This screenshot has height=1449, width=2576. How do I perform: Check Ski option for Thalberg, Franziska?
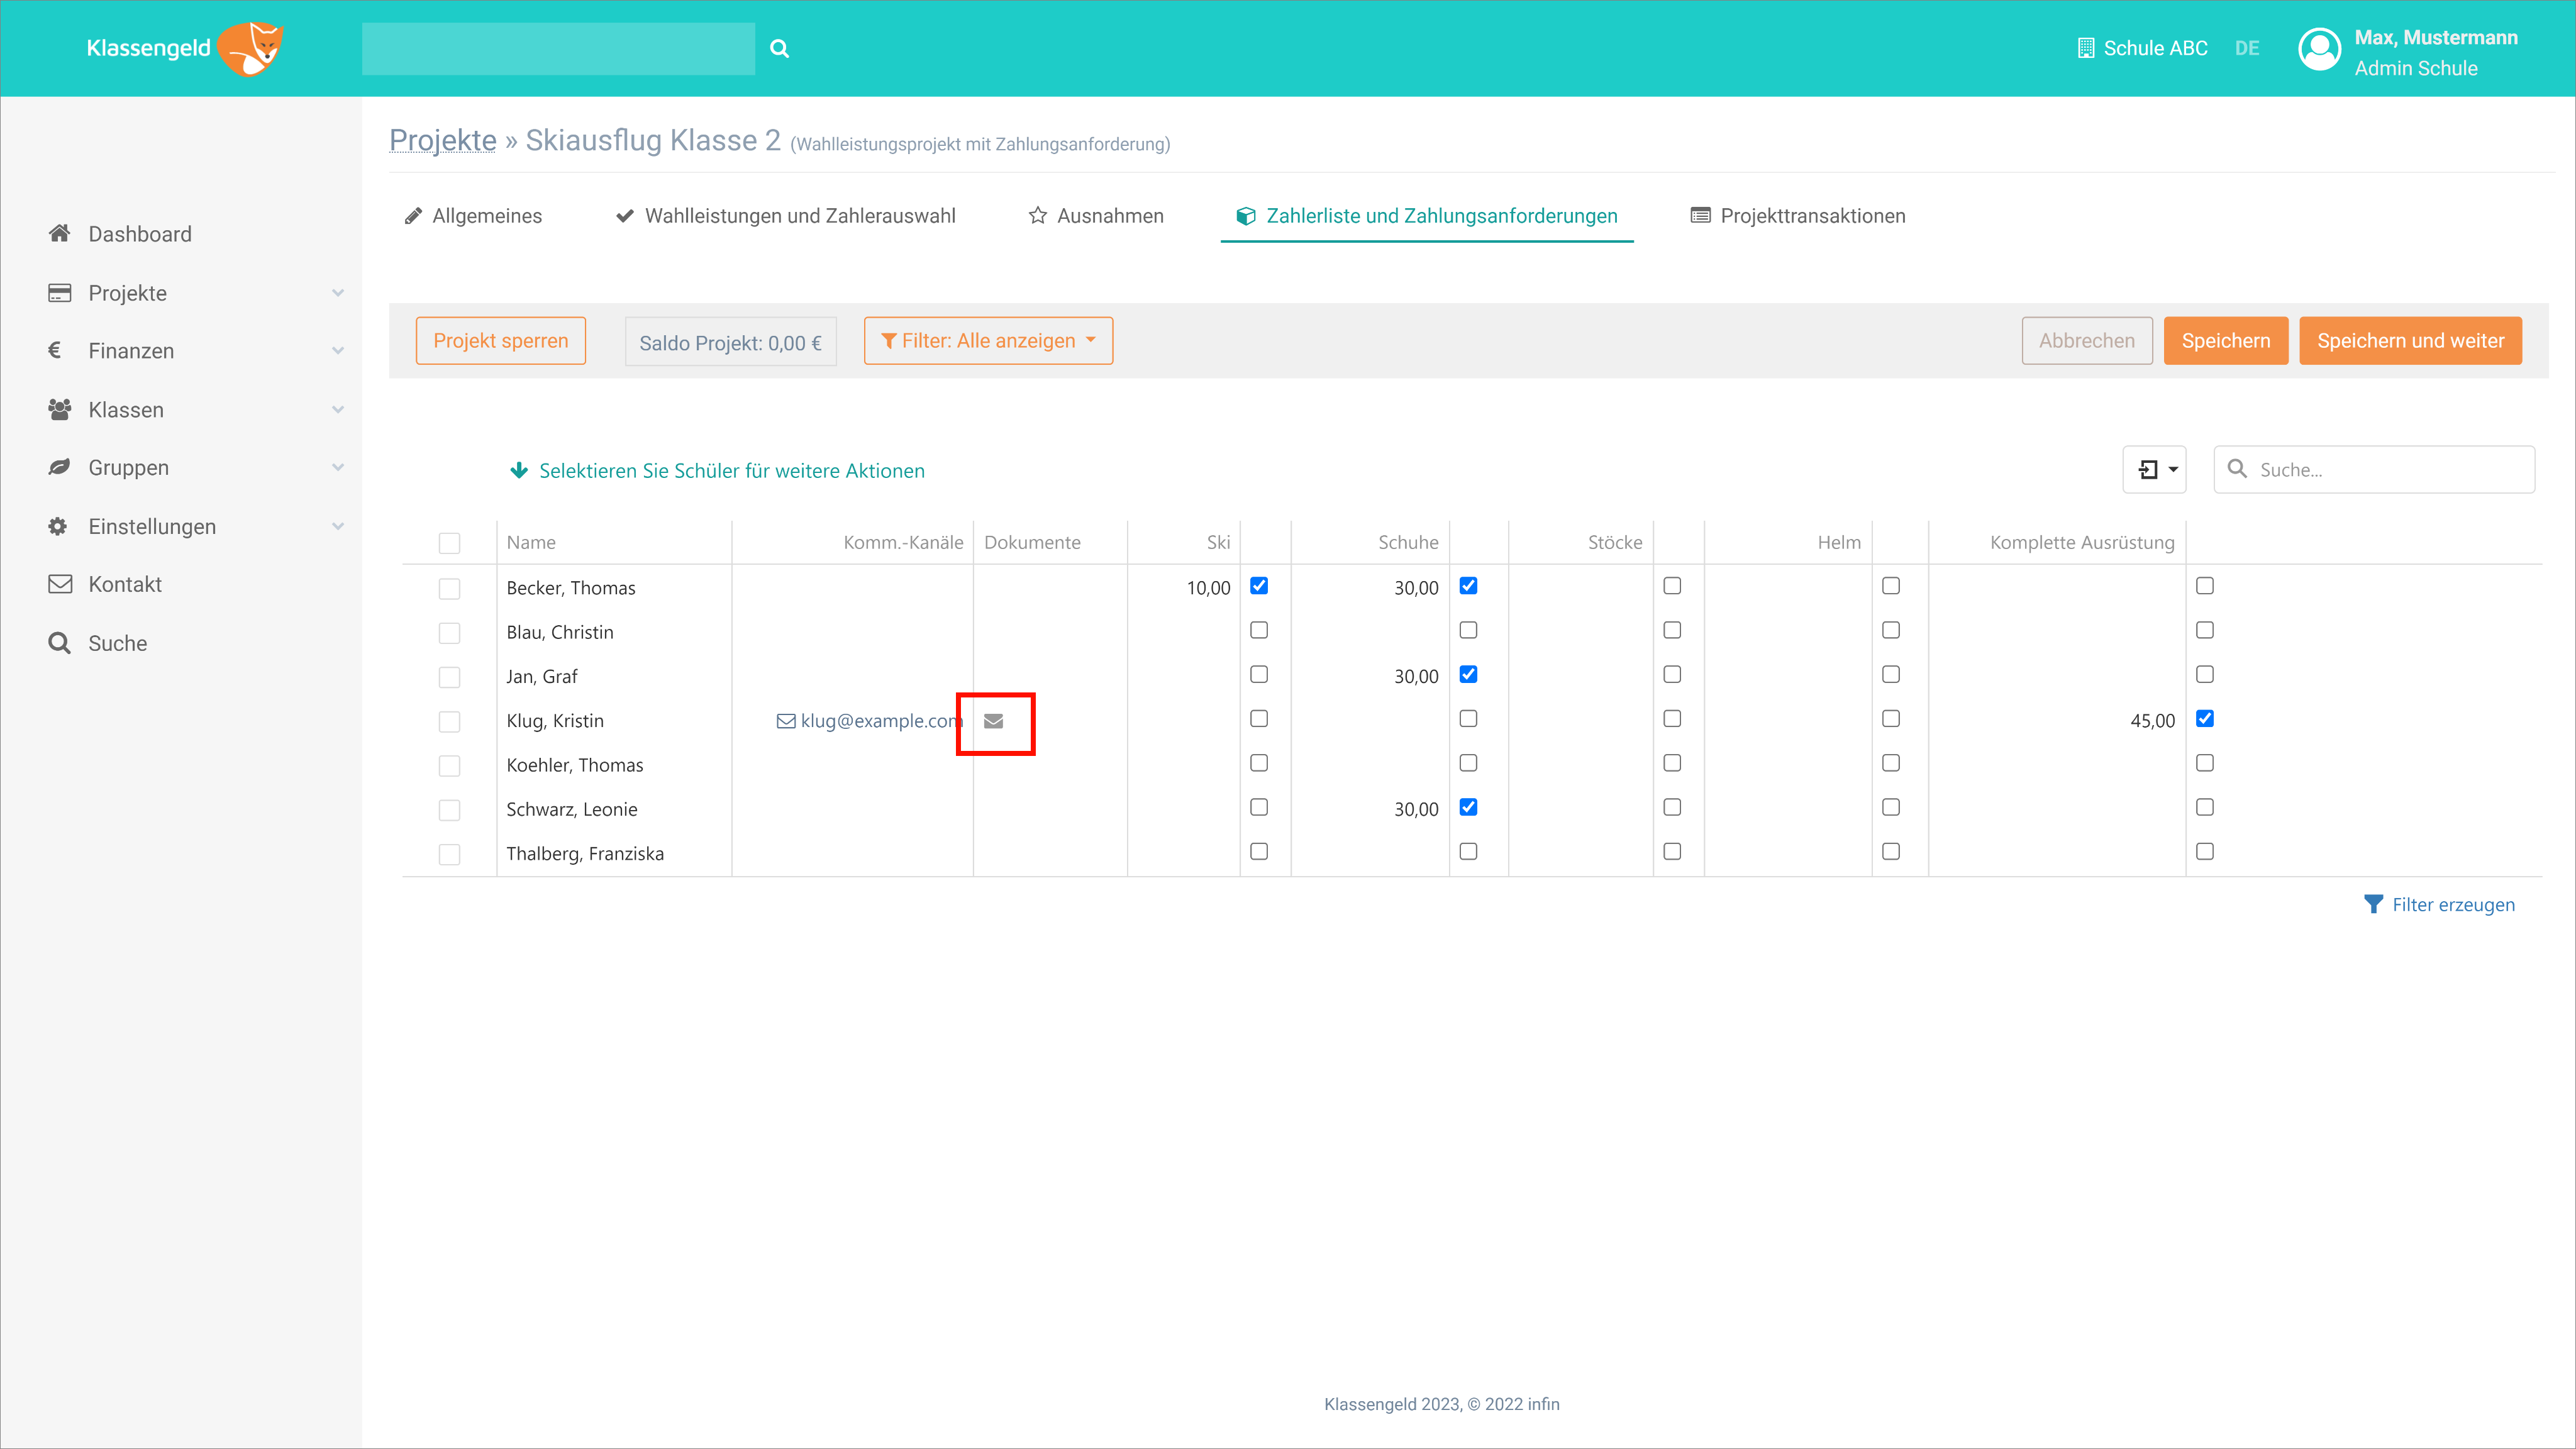tap(1259, 851)
